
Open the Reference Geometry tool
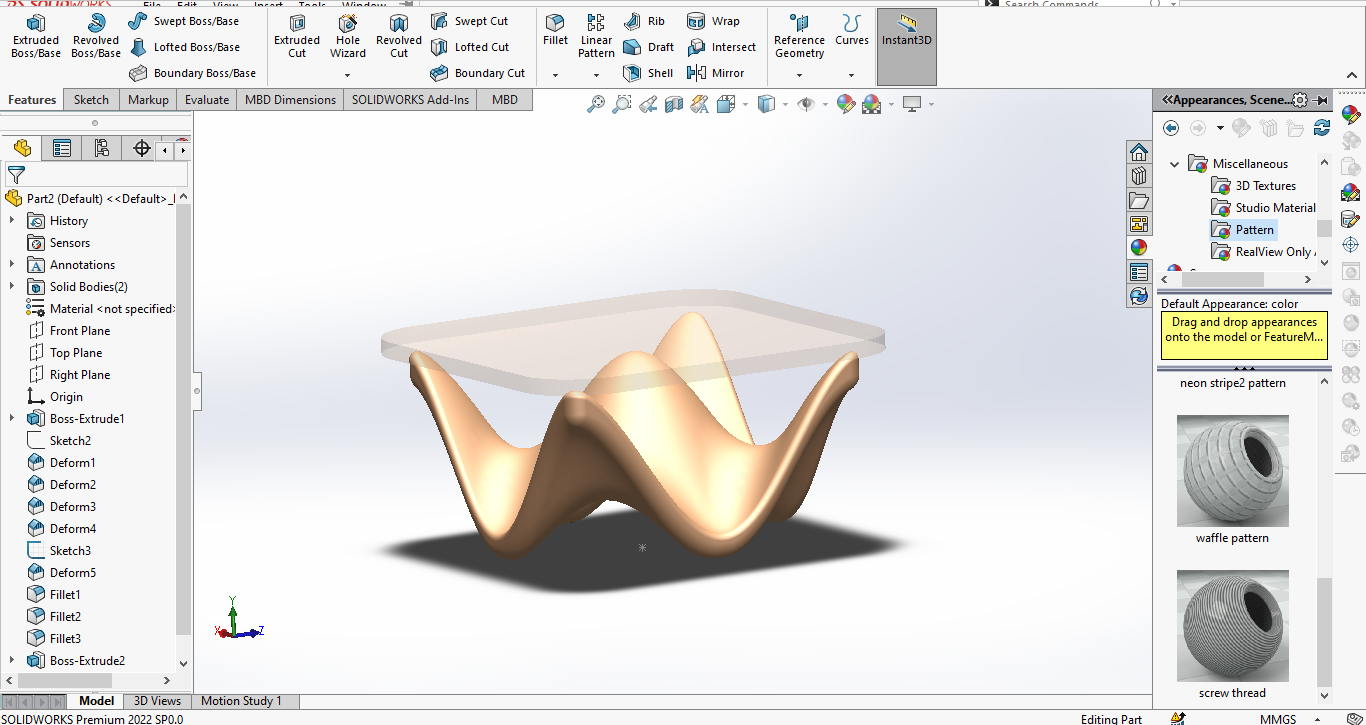click(x=799, y=36)
